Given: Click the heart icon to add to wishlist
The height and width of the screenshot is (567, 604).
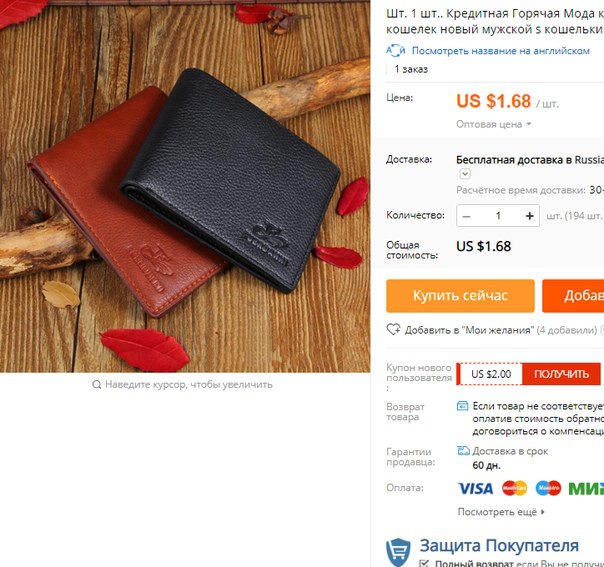Looking at the screenshot, I should coord(393,329).
